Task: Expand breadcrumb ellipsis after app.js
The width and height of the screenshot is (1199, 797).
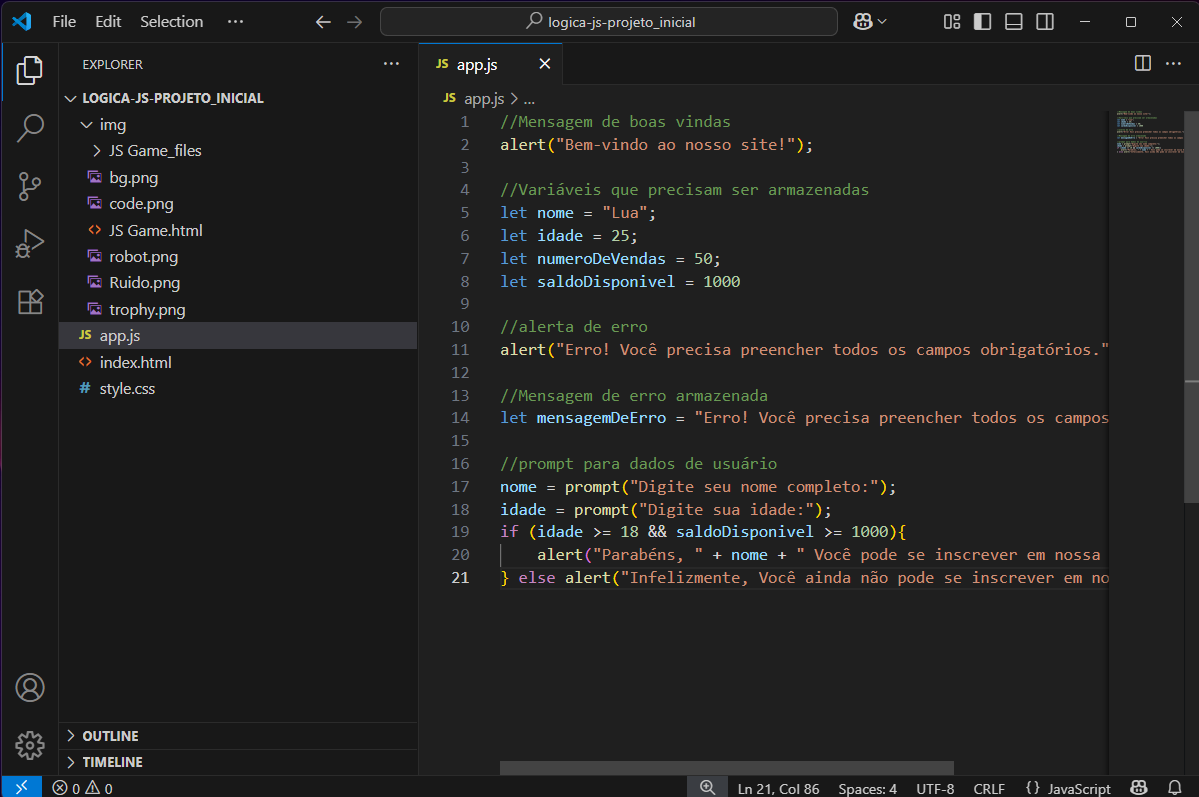Action: coord(529,99)
